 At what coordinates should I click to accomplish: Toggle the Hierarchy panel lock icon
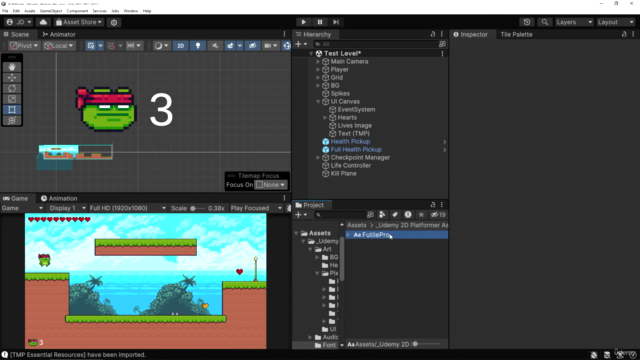433,34
